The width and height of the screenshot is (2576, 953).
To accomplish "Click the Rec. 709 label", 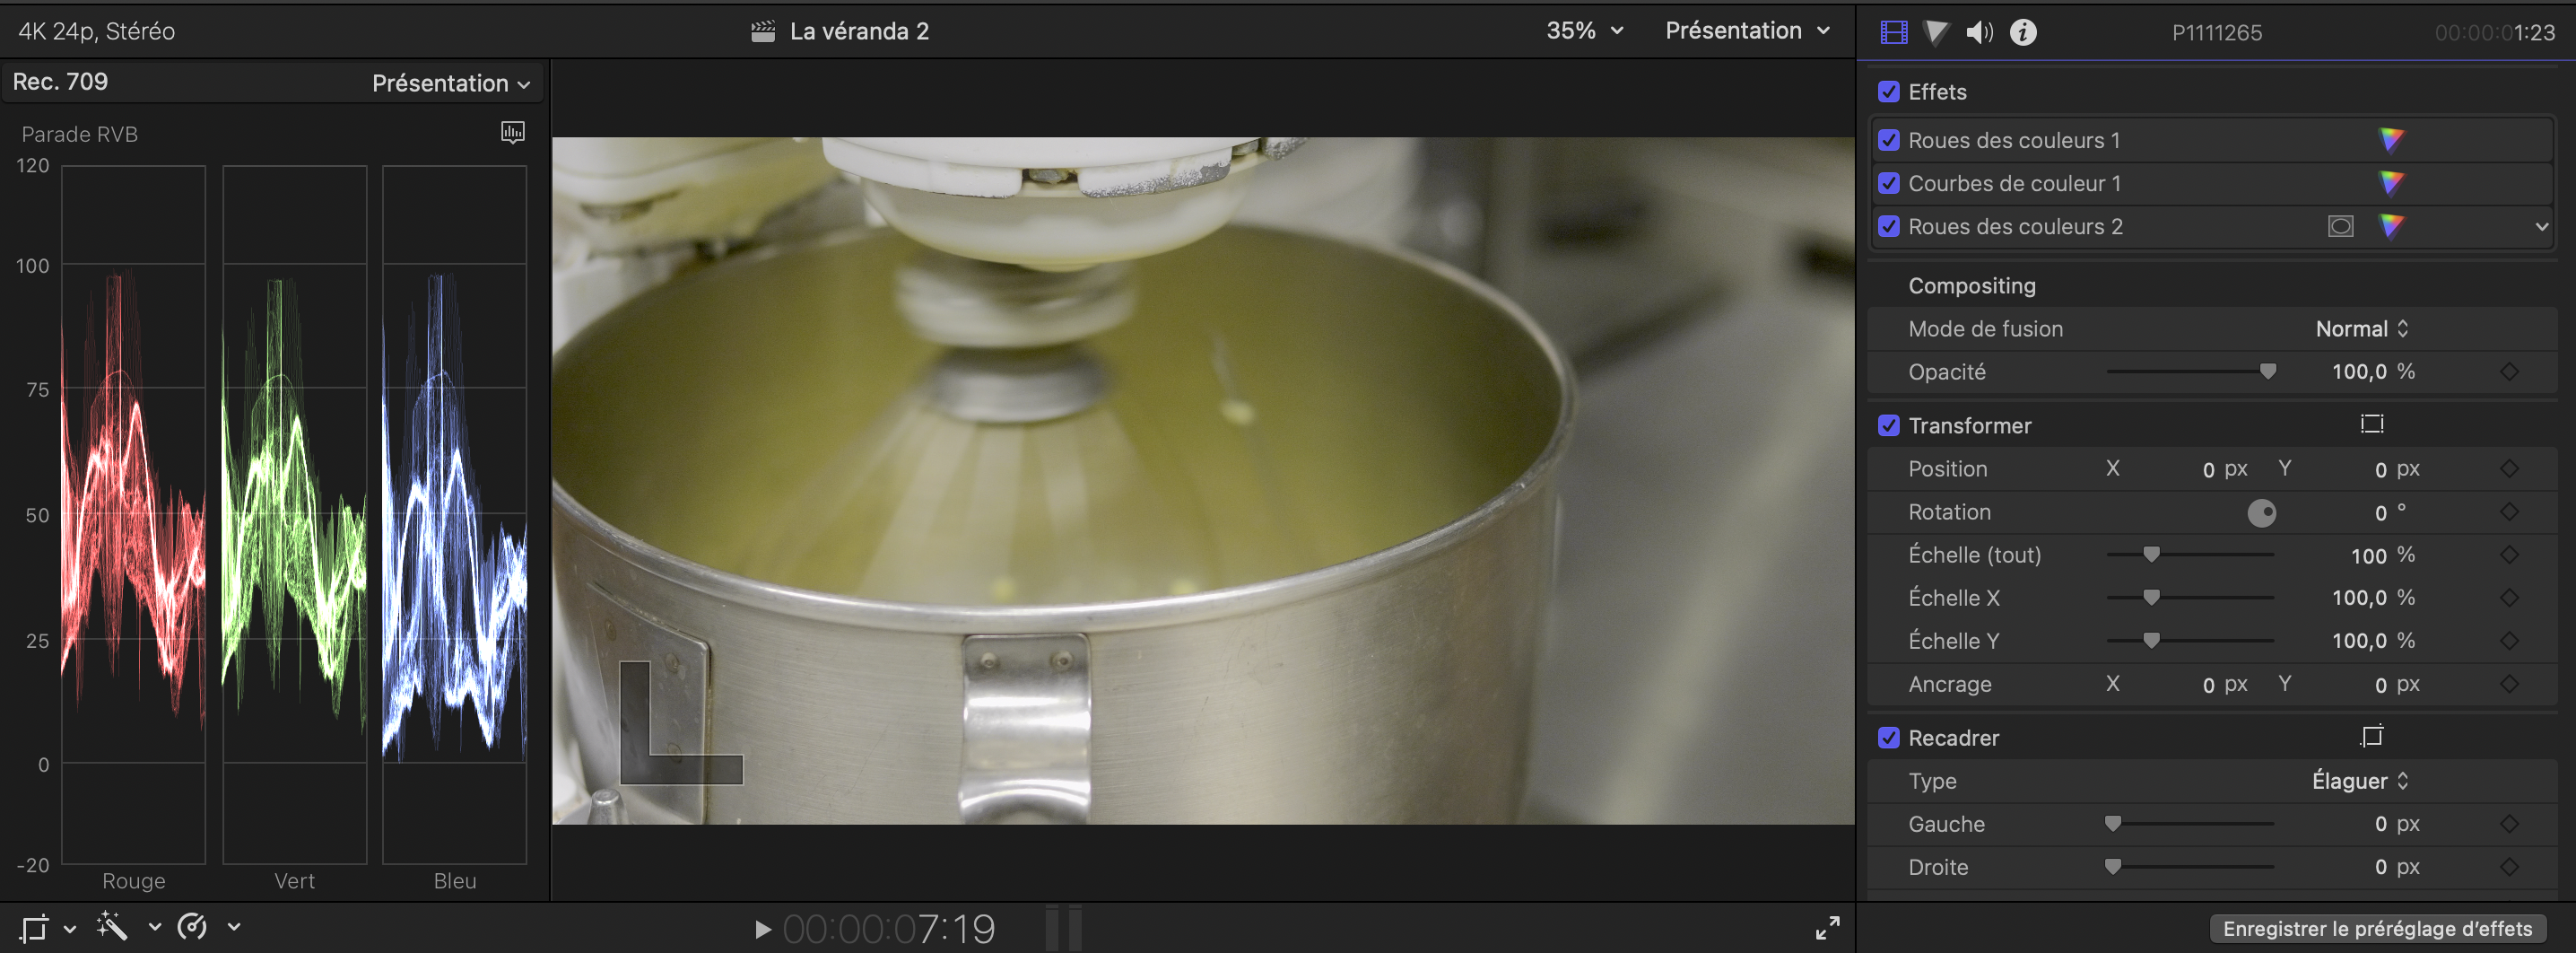I will [60, 82].
